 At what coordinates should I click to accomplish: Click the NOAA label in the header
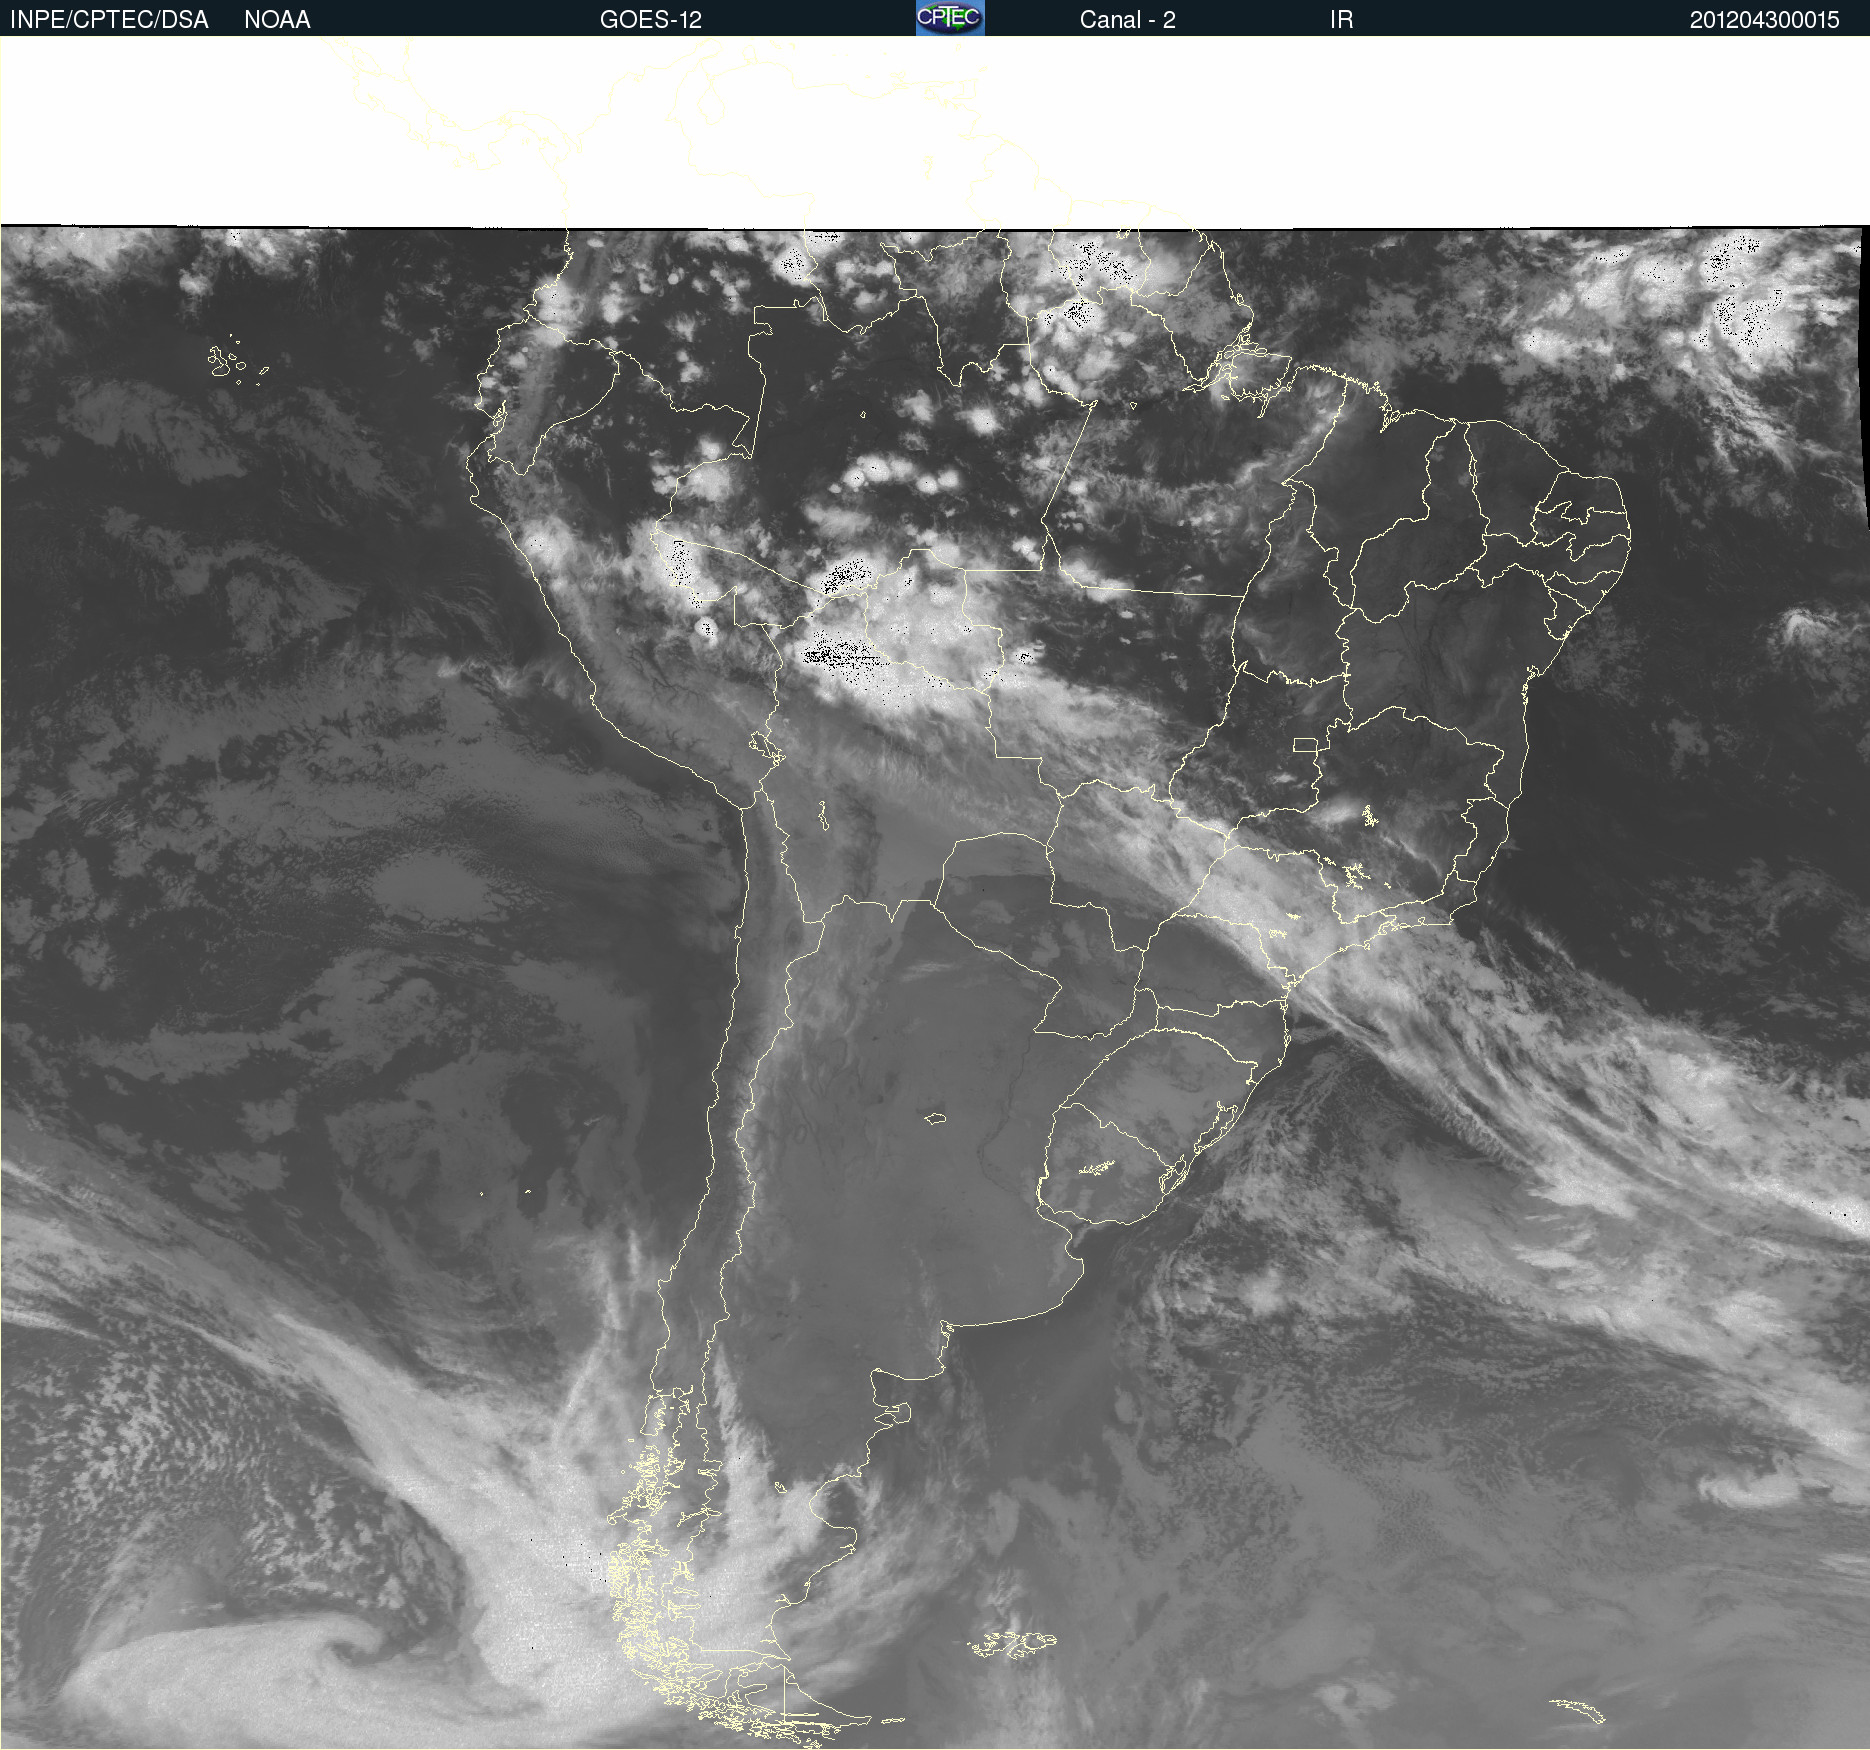pyautogui.click(x=277, y=20)
